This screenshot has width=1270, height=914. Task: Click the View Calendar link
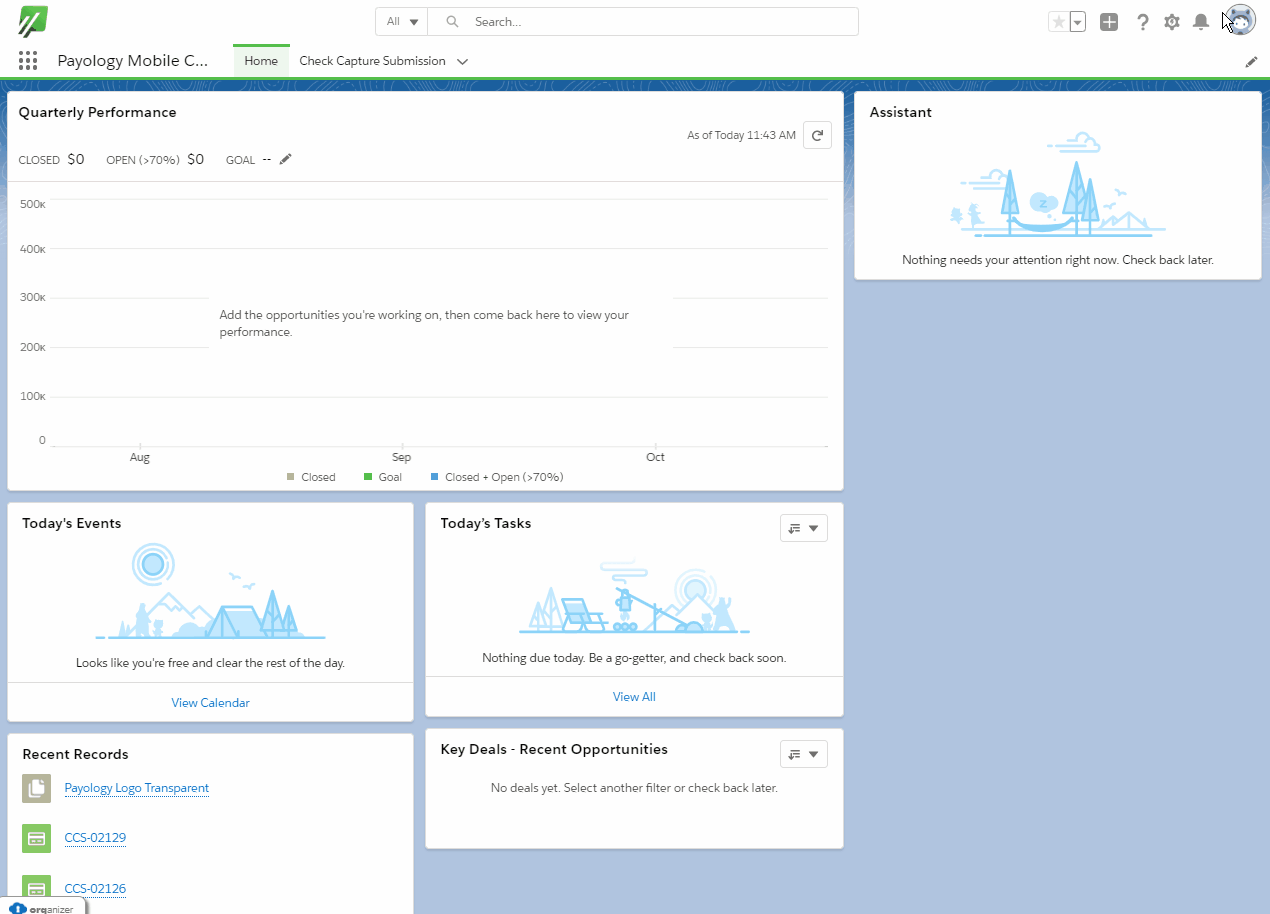coord(210,703)
